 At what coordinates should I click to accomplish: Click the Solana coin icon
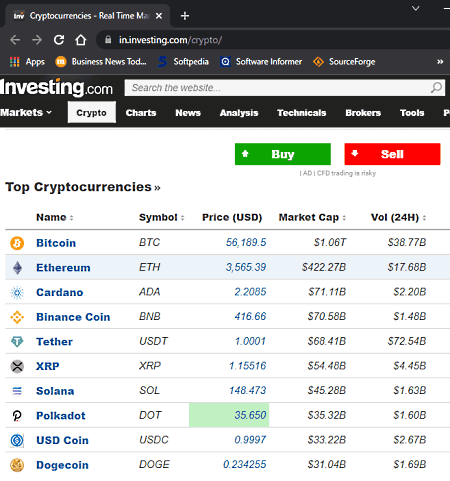point(17,391)
